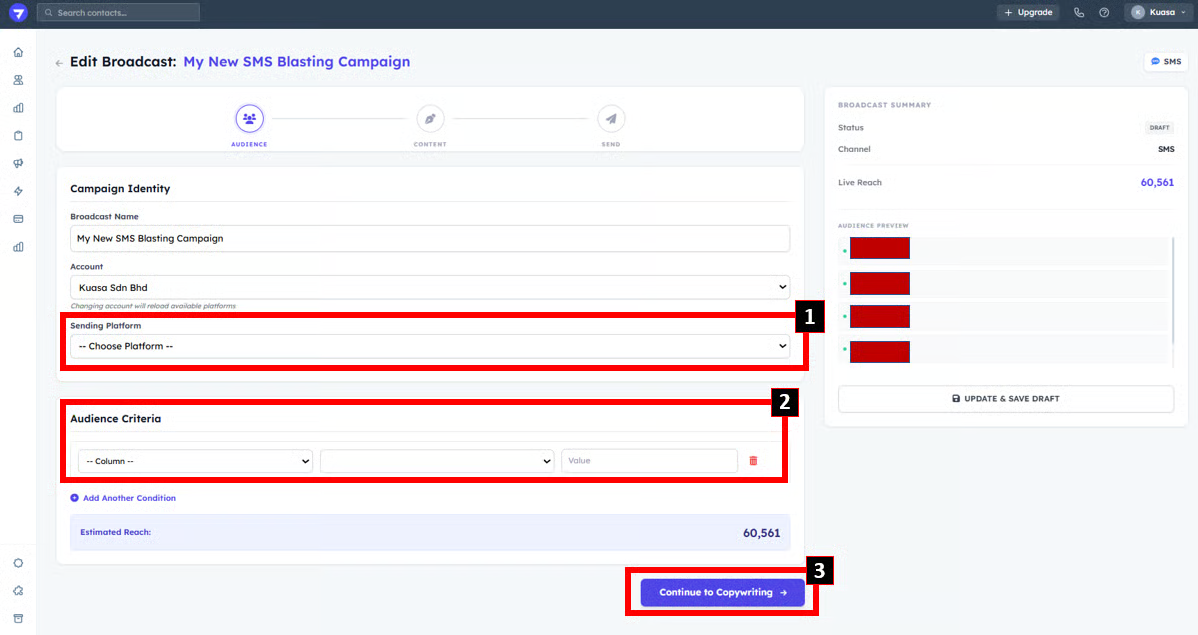Click the Add Another Condition link

(123, 498)
